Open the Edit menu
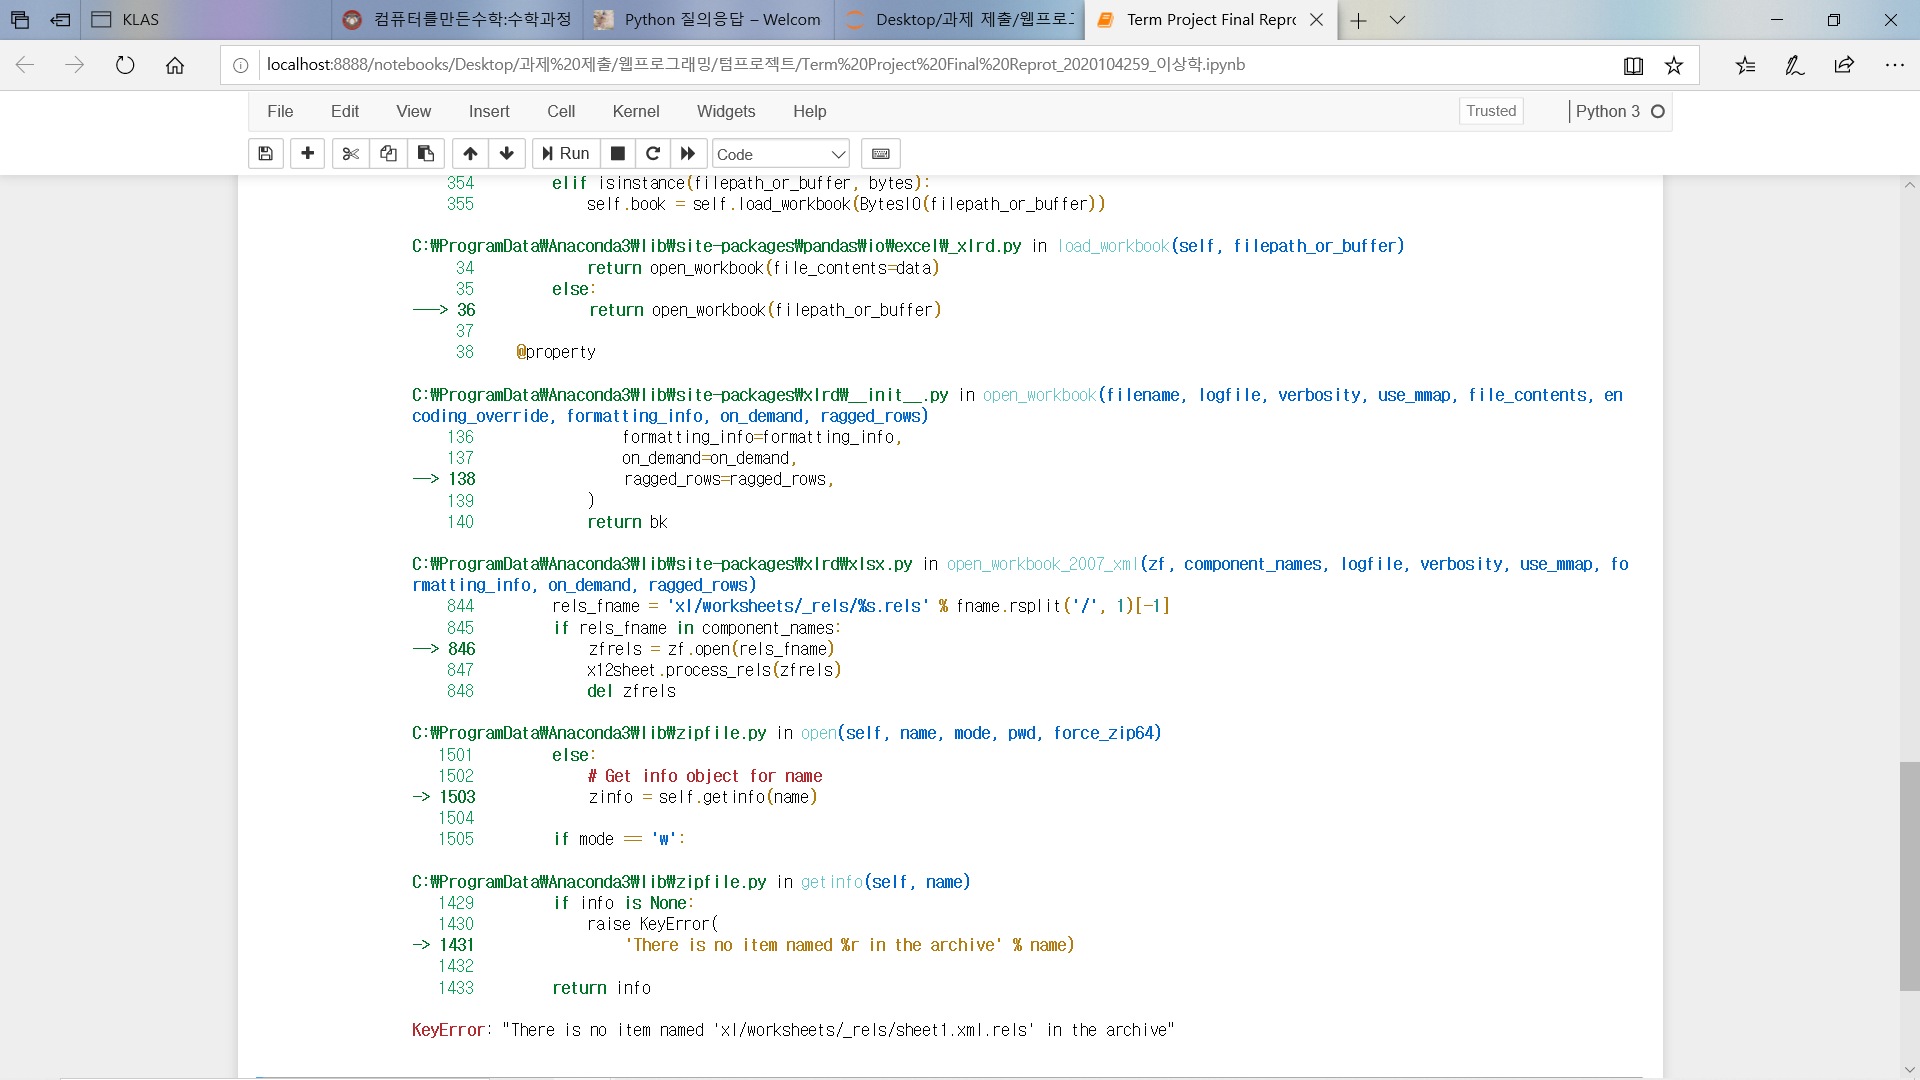1920x1080 pixels. click(345, 111)
